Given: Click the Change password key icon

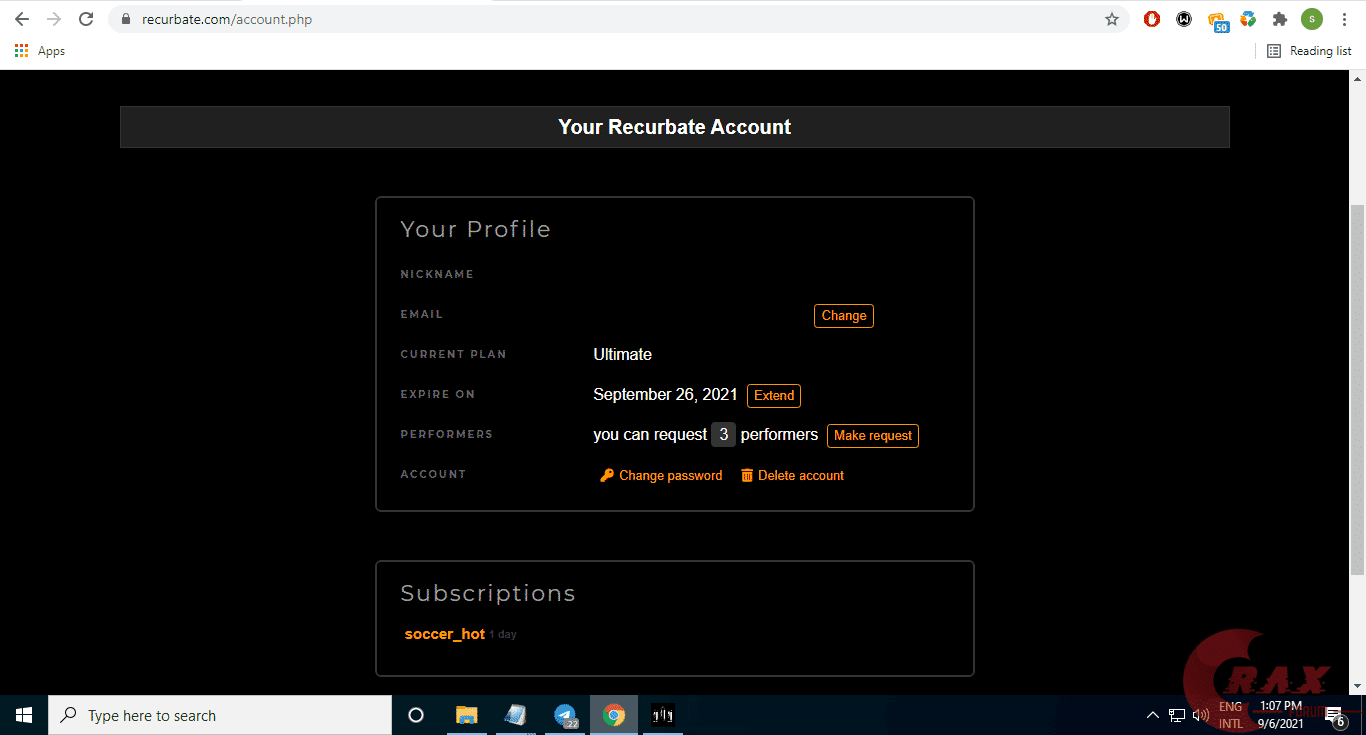Looking at the screenshot, I should [608, 475].
